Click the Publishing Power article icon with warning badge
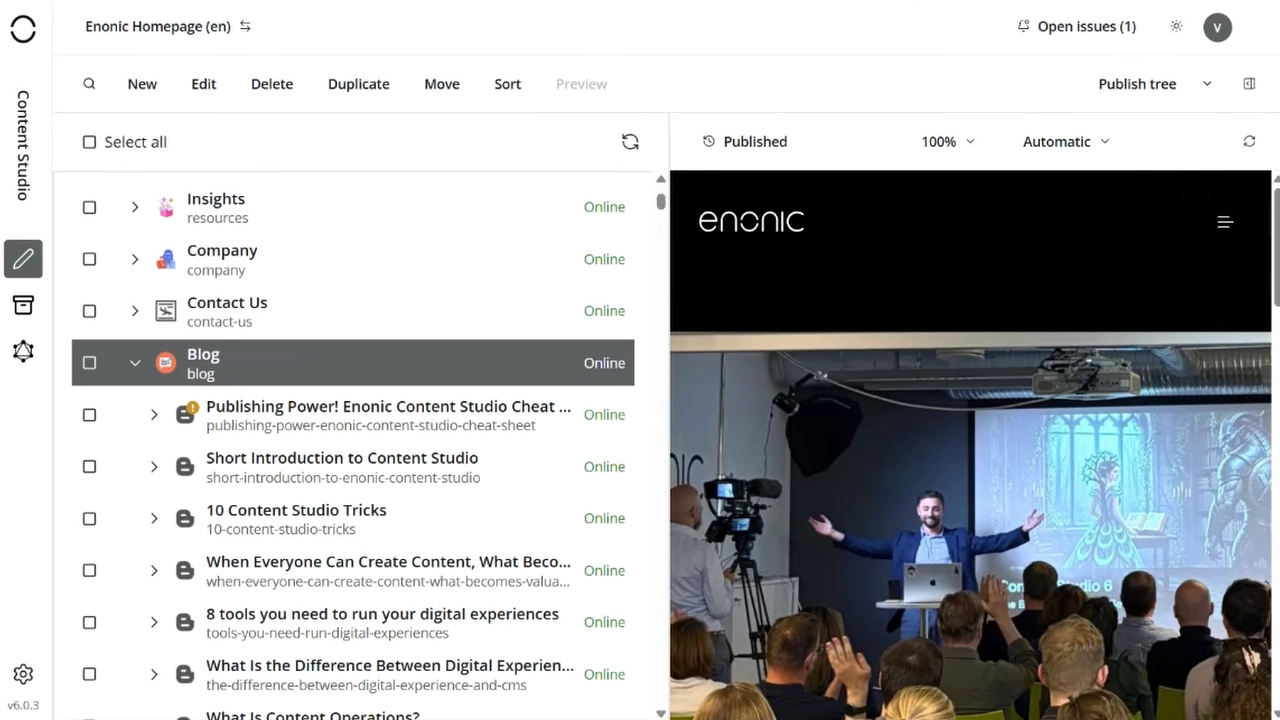The image size is (1280, 720). [x=186, y=414]
